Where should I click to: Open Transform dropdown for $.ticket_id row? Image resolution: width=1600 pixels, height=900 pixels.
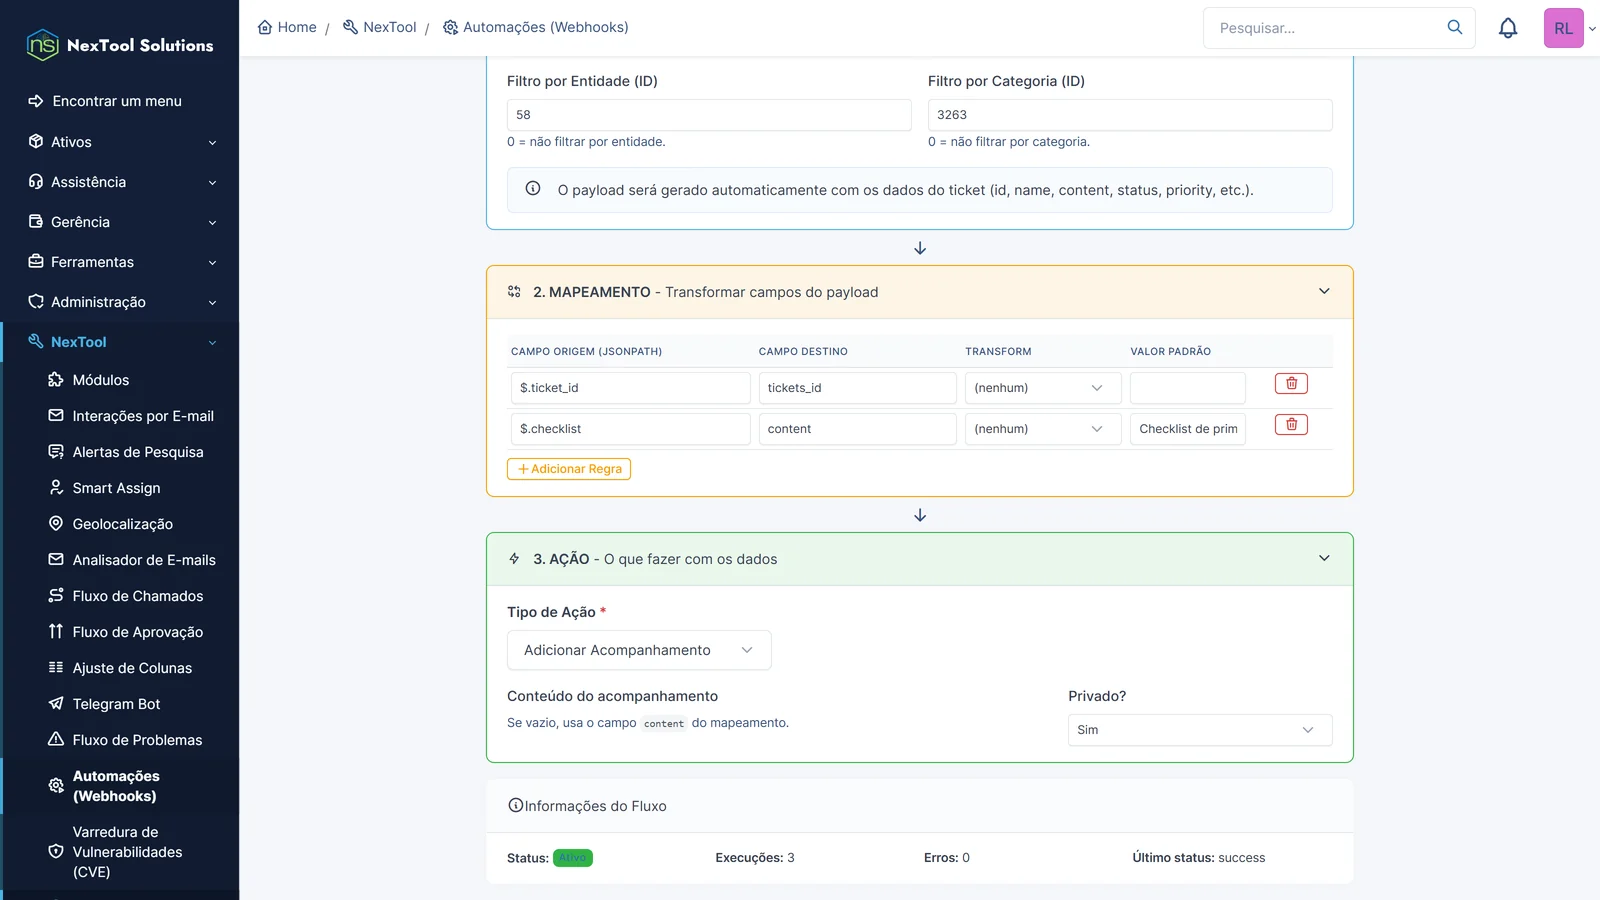pyautogui.click(x=1043, y=388)
